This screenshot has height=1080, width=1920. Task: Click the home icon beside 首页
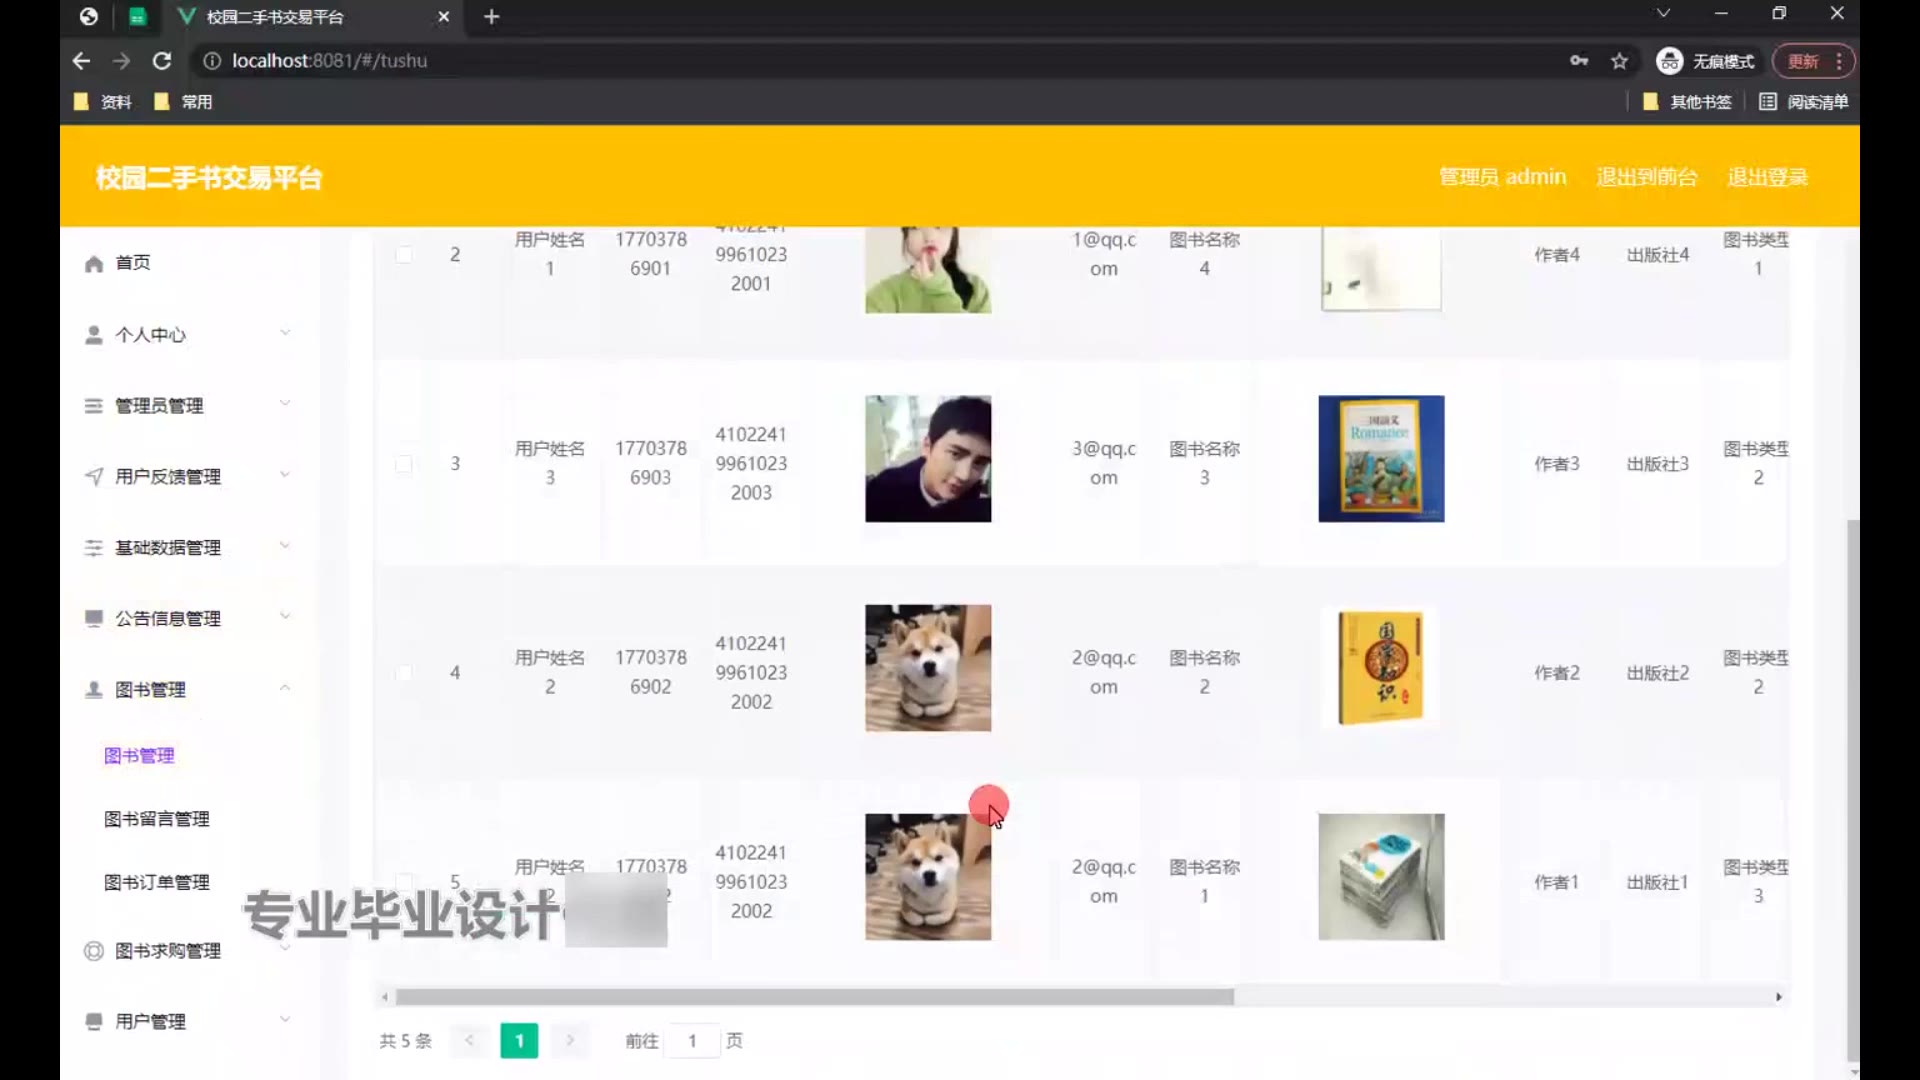pos(94,264)
